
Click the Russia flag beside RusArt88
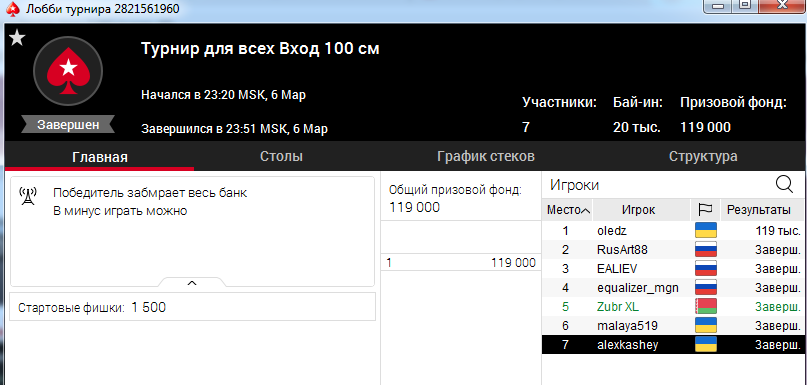[x=706, y=250]
